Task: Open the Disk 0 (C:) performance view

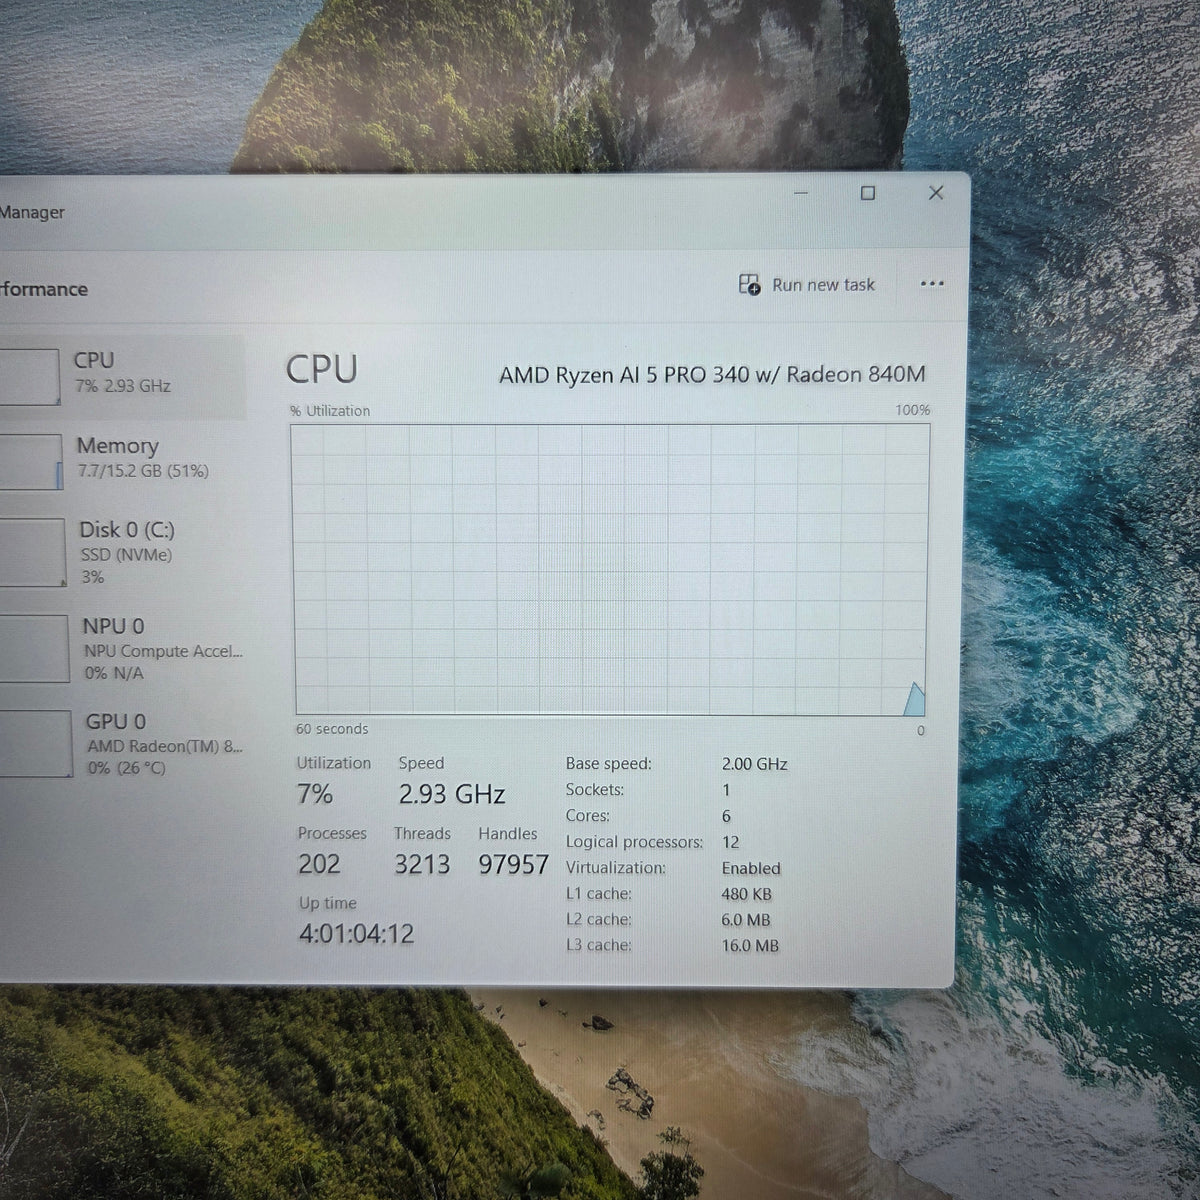Action: pos(122,553)
